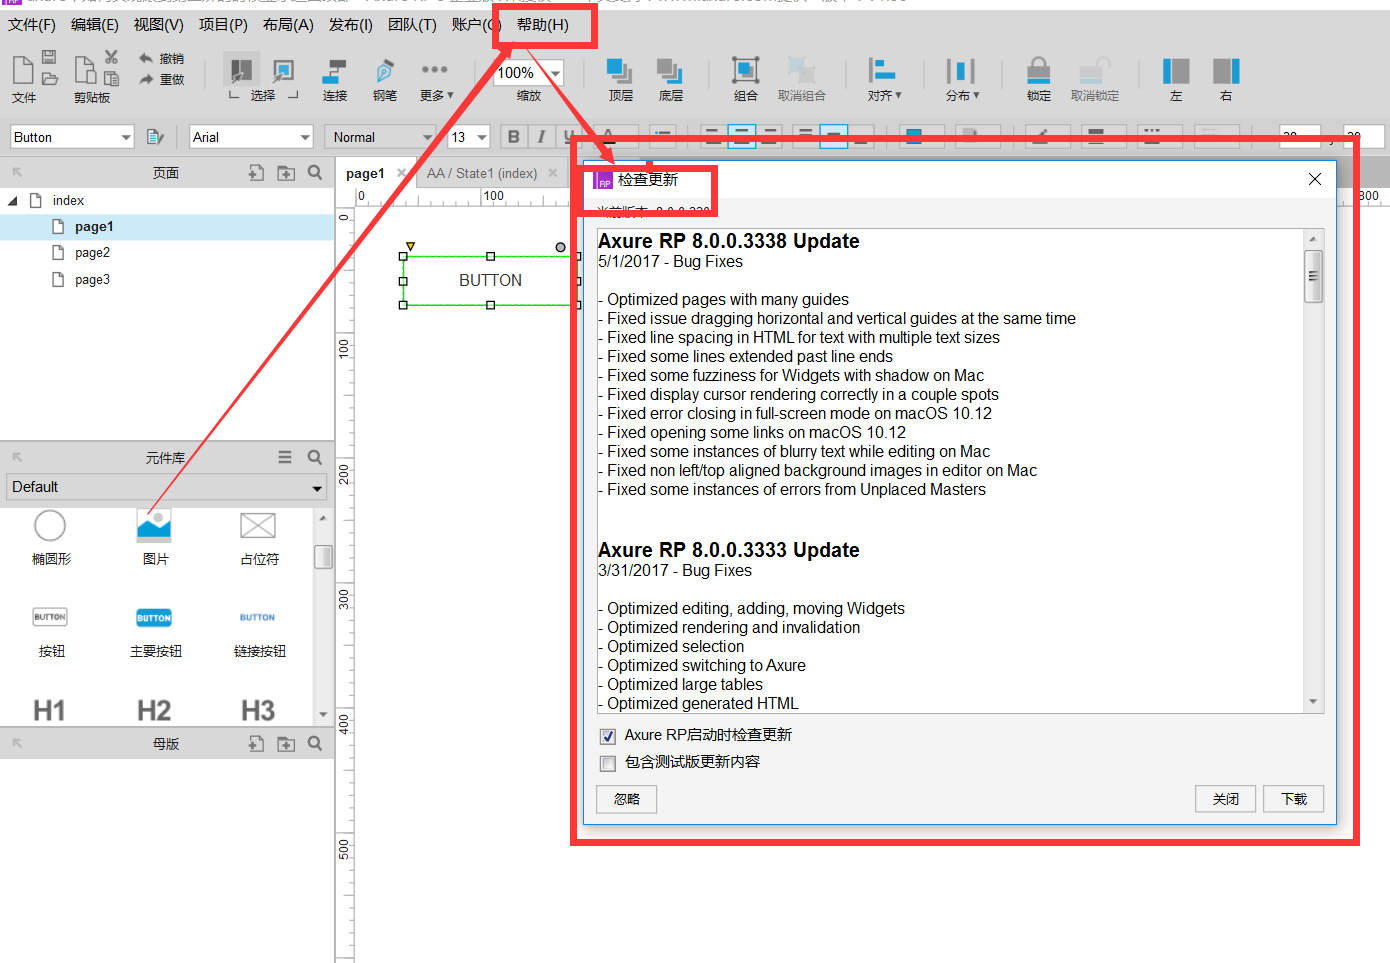Add a new master in masters panel
This screenshot has height=963, width=1390.
coord(256,743)
